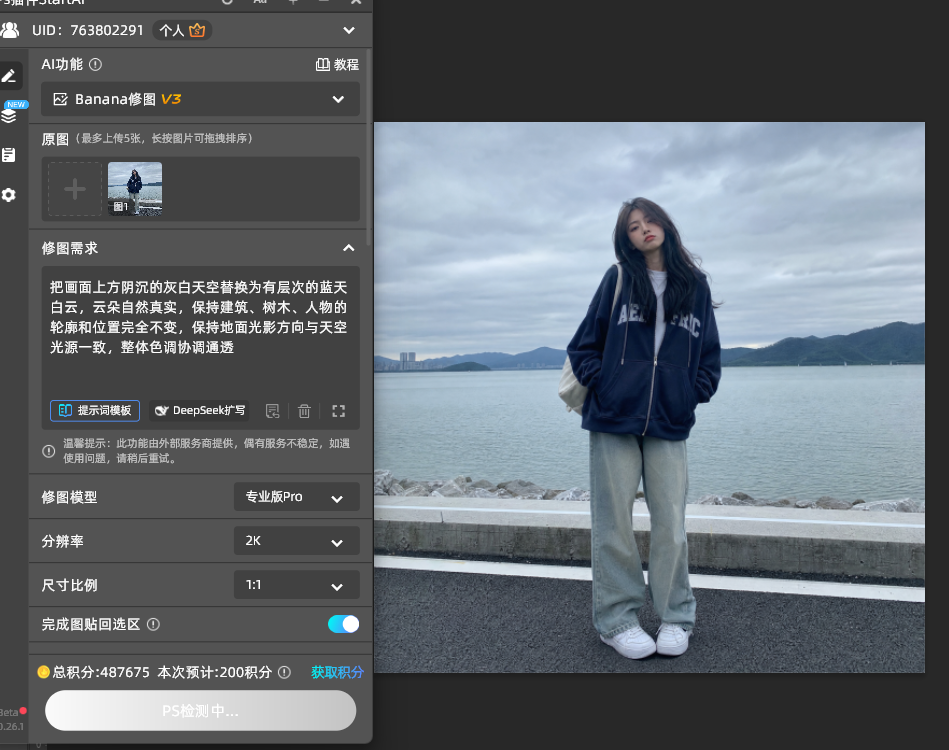Viewport: 949px width, 750px height.
Task: Select the edit pencil sidebar icon
Action: [x=9, y=76]
